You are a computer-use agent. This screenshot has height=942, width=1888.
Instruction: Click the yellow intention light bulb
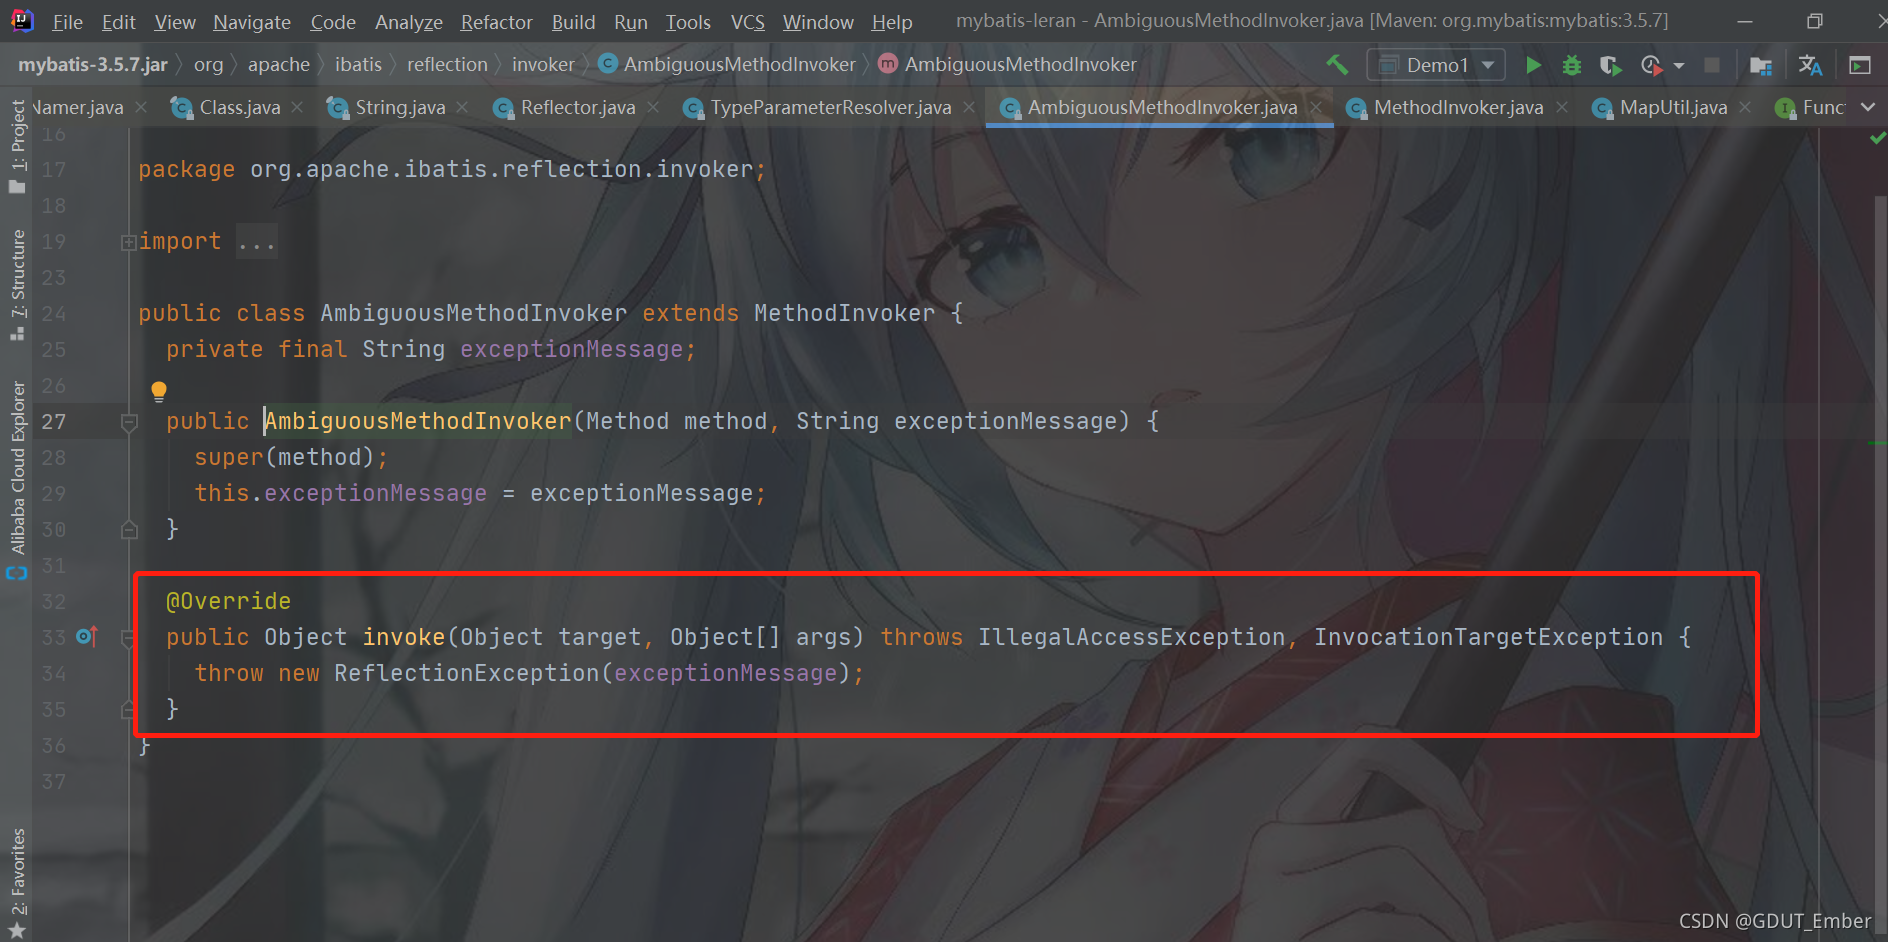[x=159, y=391]
